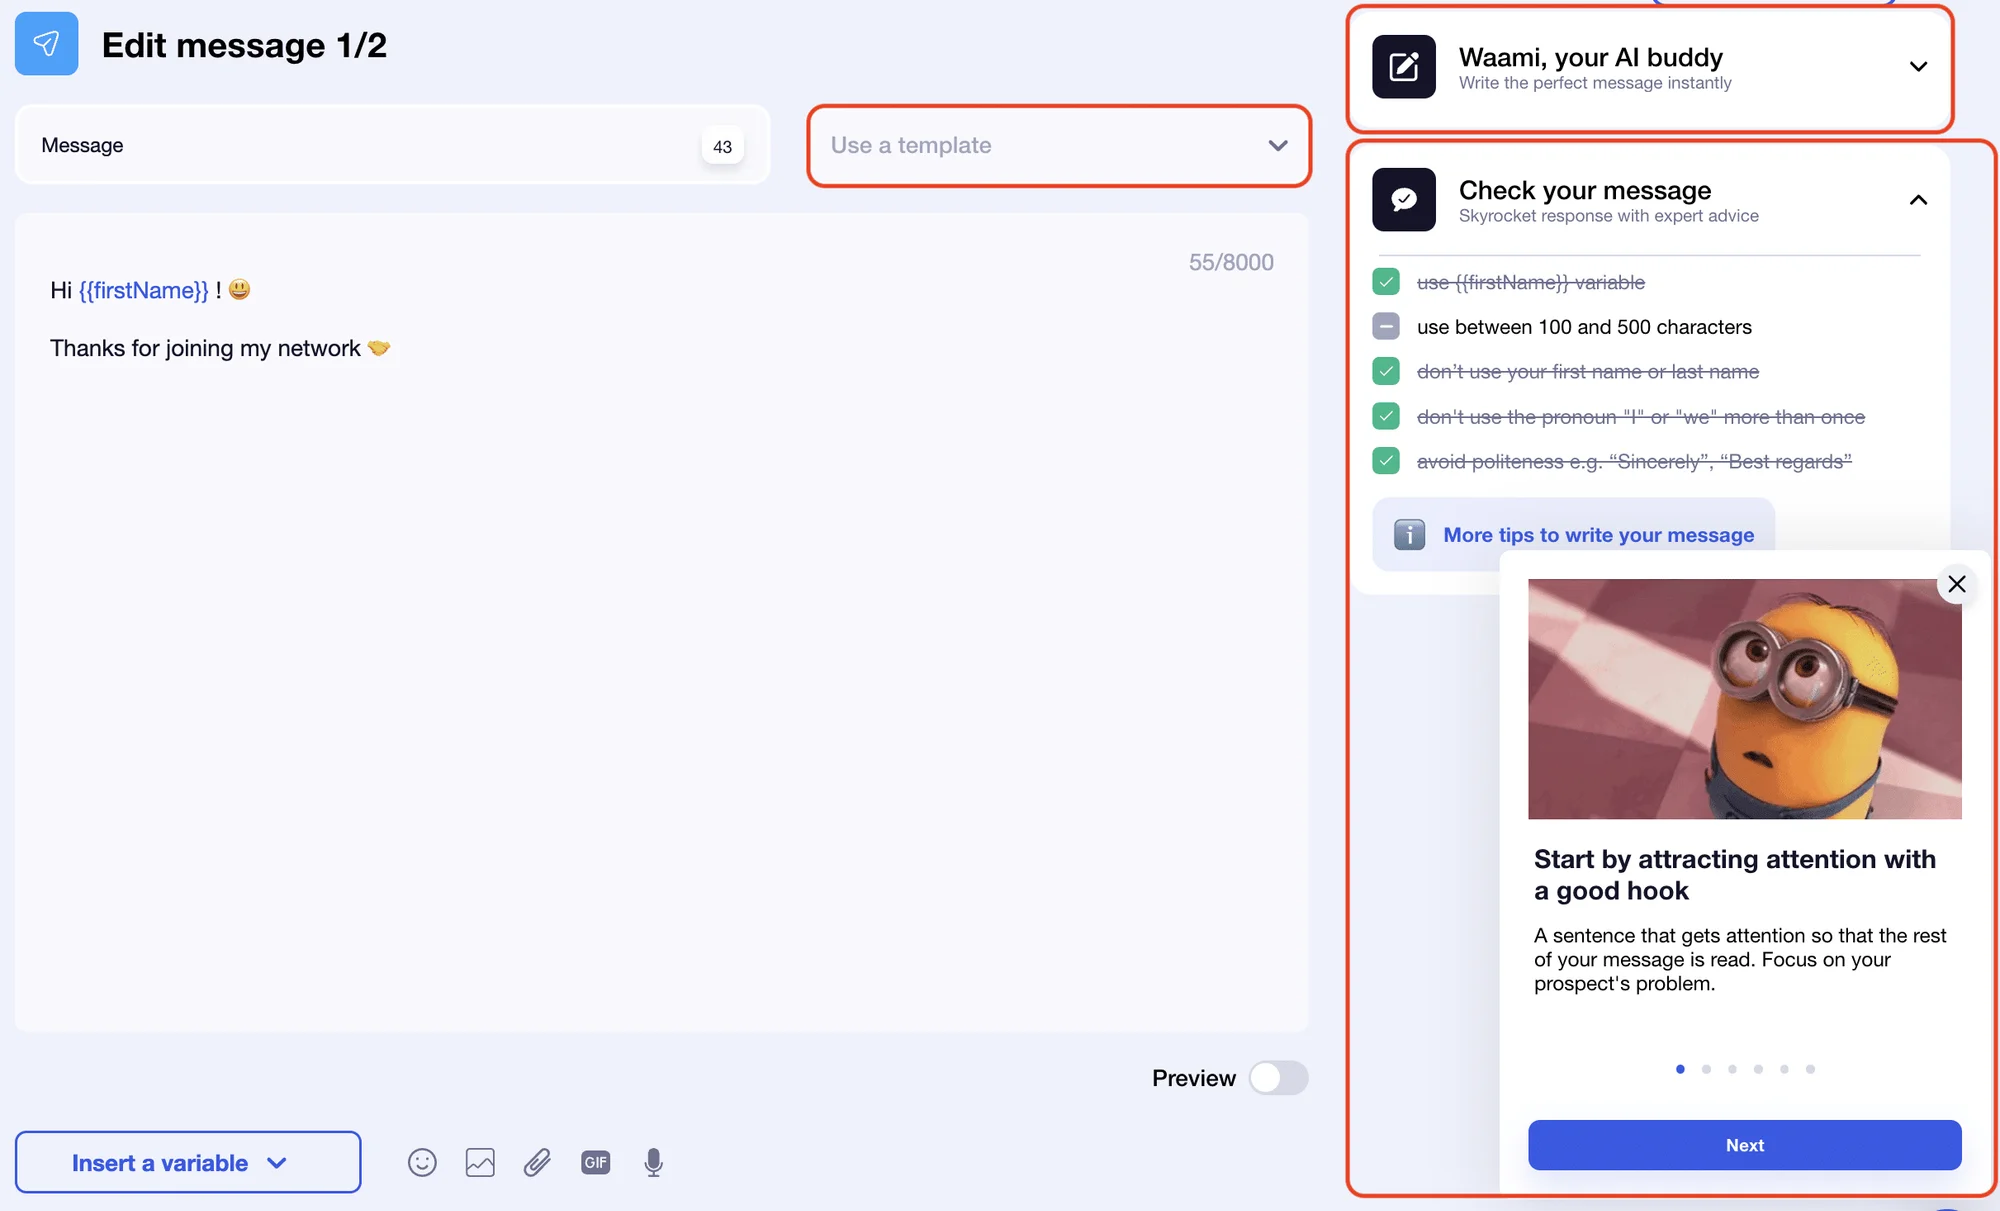Click the 'Edit message 1/2' heading
Viewport: 2000px width, 1211px height.
244,45
